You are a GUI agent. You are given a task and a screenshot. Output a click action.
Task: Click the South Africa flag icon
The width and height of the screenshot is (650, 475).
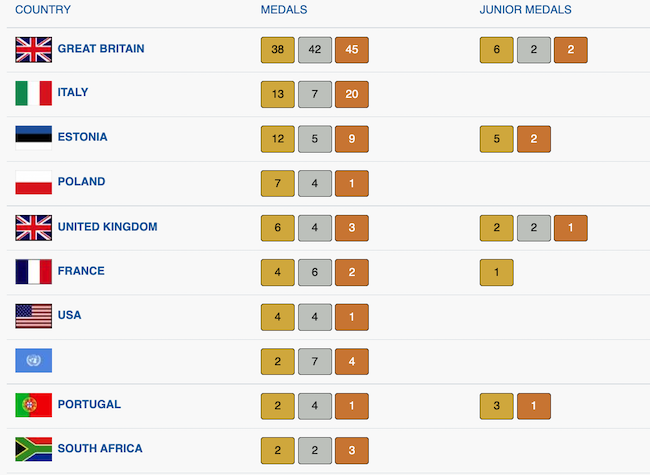coord(33,449)
